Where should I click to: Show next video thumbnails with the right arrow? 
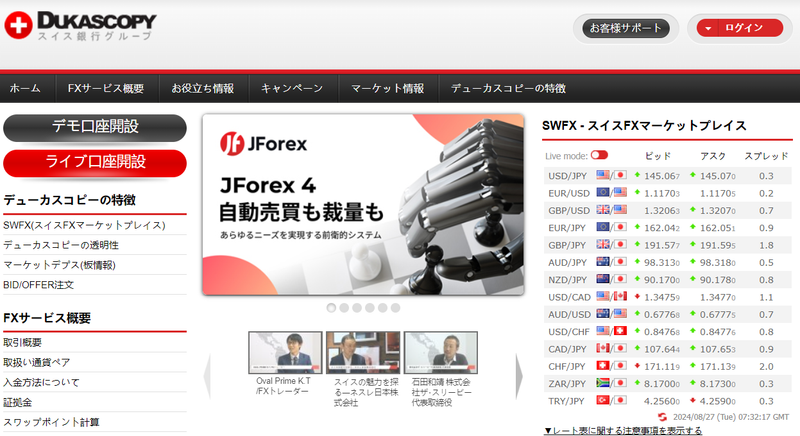coord(519,376)
